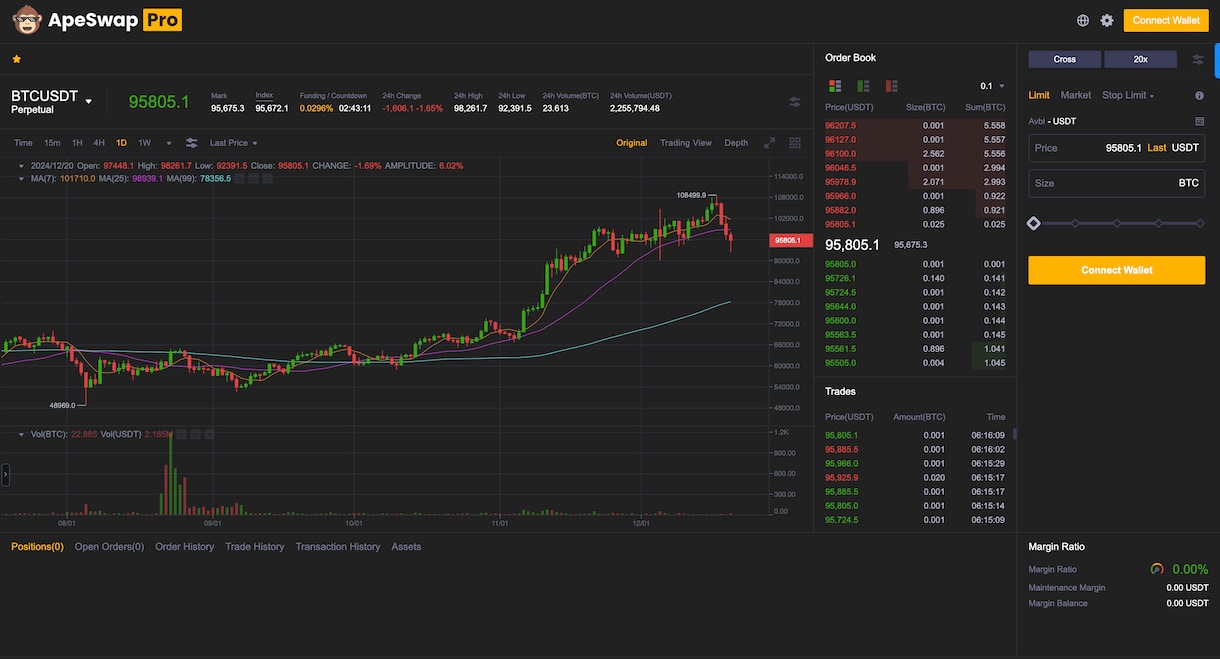Open the Stop Limit dropdown
The image size is (1220, 659).
pos(1128,95)
